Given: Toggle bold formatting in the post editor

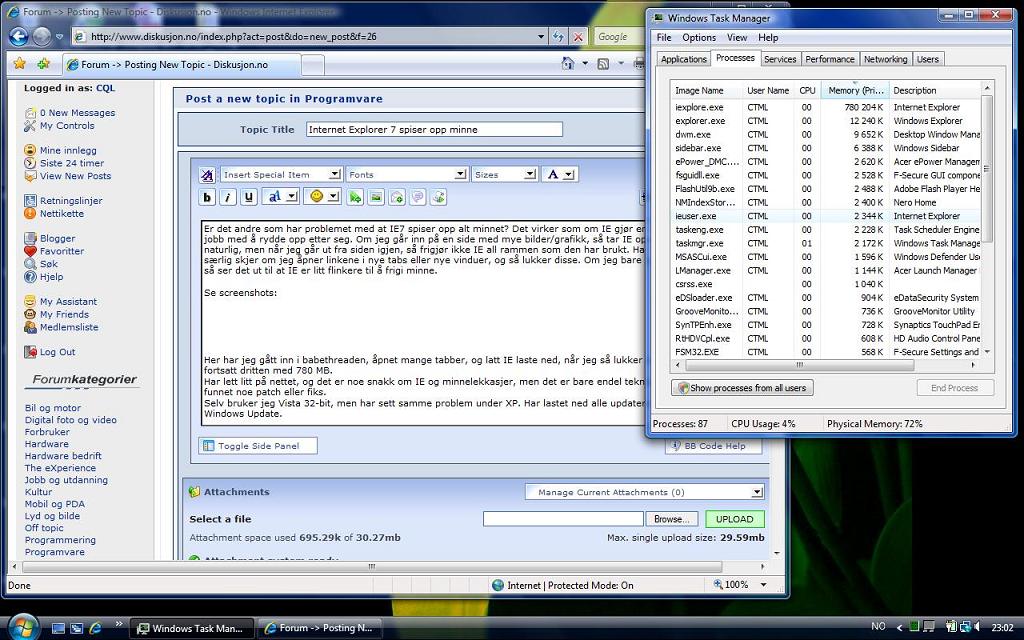Looking at the screenshot, I should coord(207,197).
